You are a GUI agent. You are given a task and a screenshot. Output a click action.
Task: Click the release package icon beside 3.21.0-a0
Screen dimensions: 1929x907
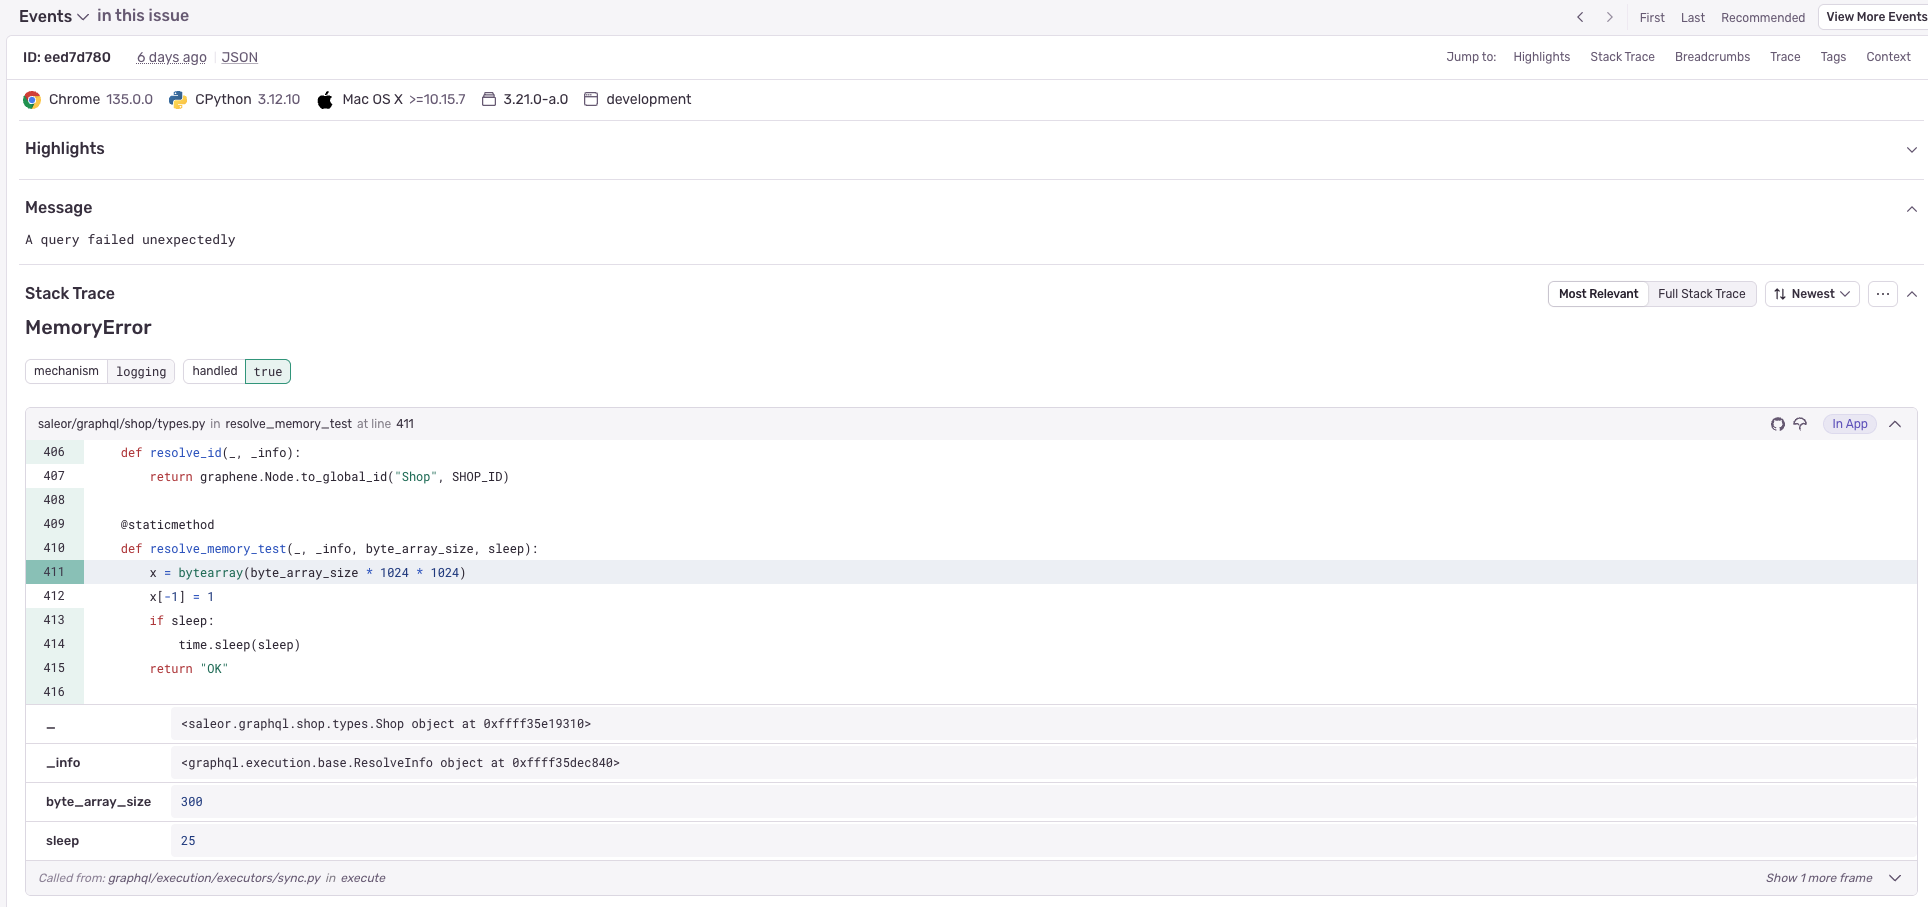point(490,99)
